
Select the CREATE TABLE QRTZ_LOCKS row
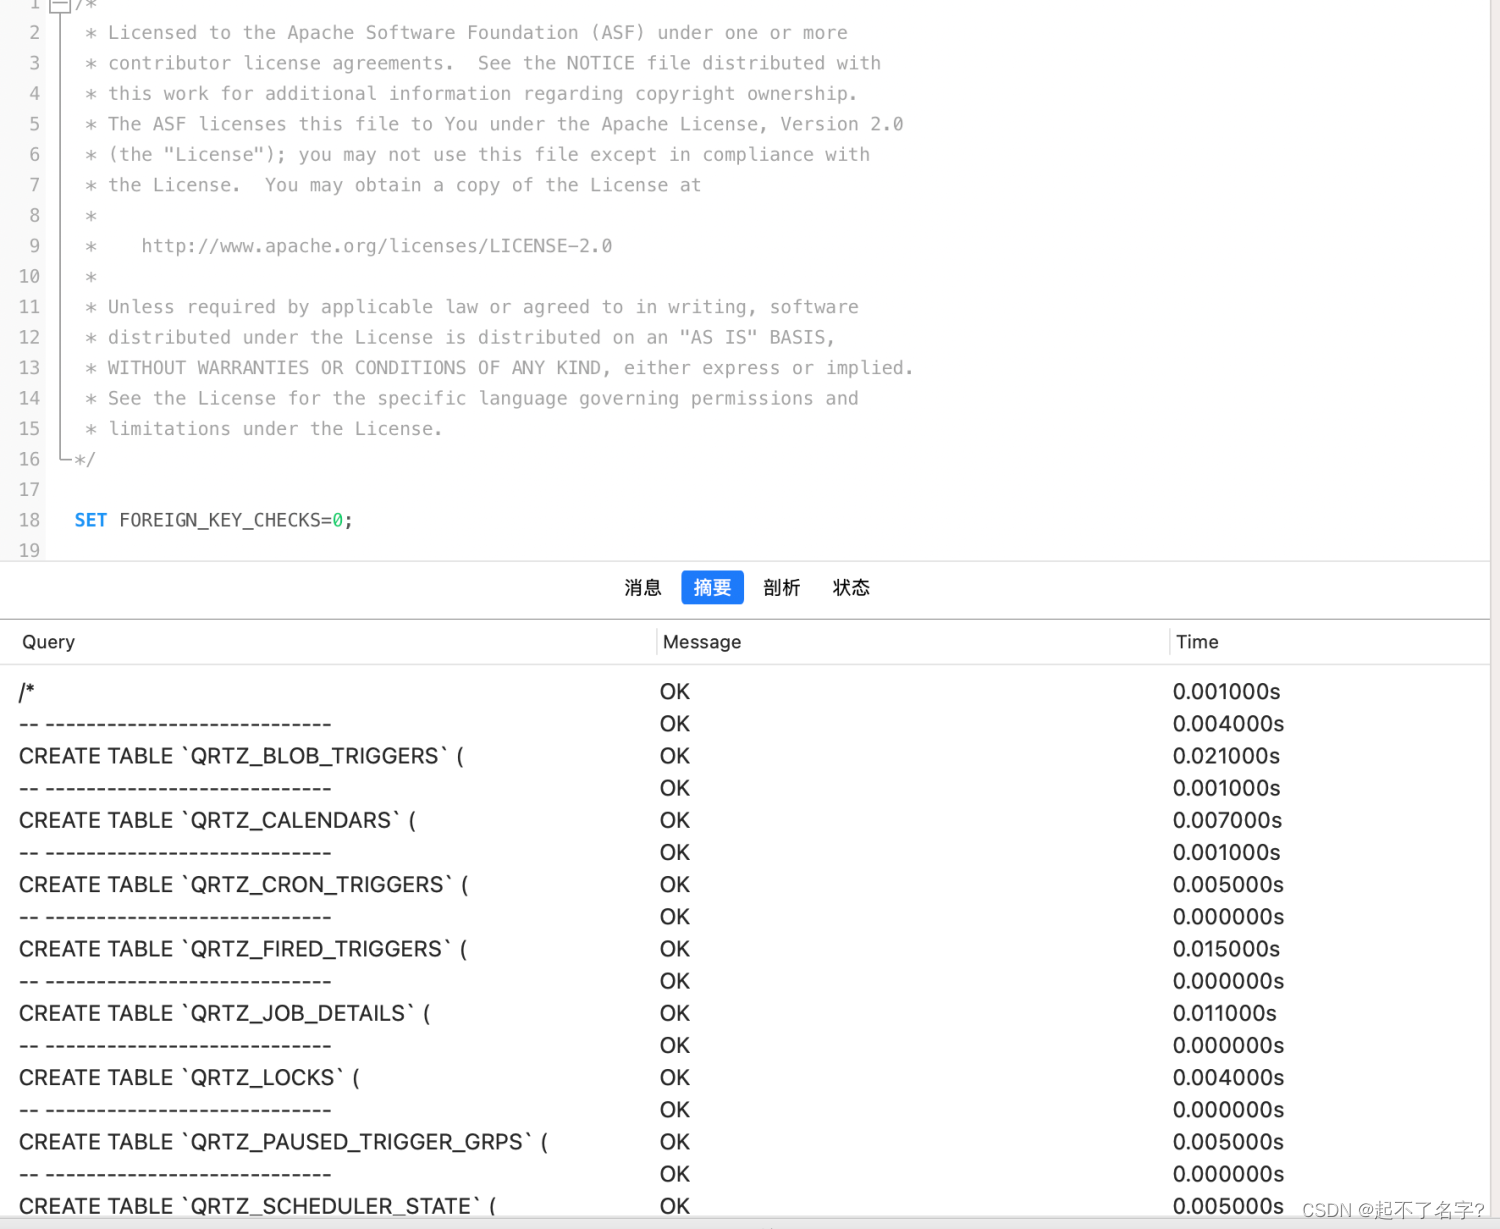coord(189,1077)
